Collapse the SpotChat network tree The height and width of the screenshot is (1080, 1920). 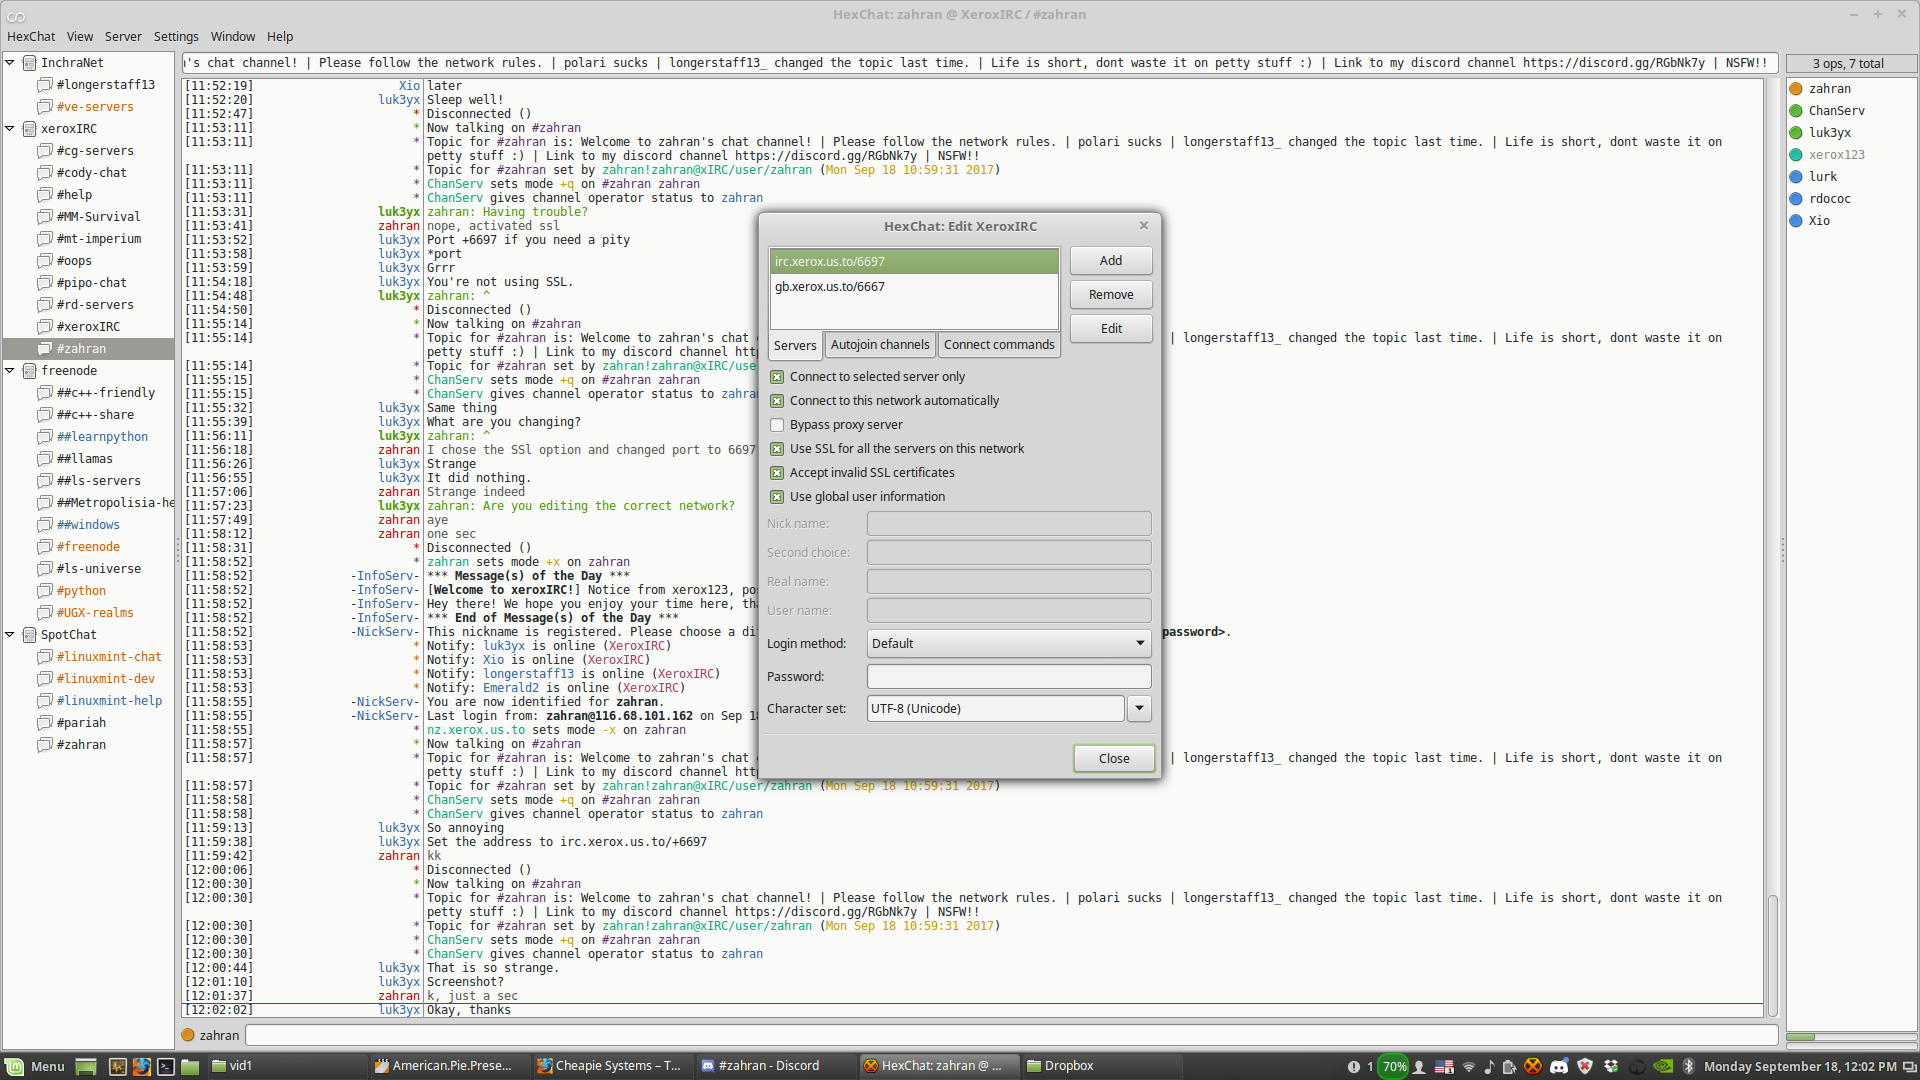coord(10,635)
